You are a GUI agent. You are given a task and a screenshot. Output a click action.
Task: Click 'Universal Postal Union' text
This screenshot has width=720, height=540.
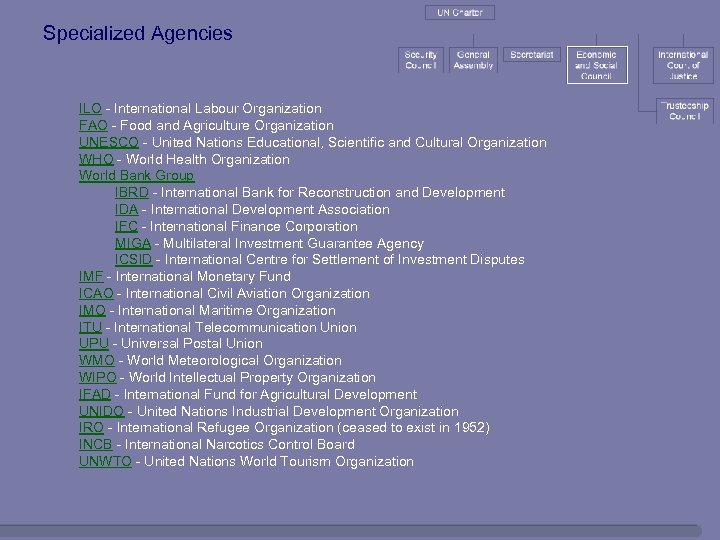pyautogui.click(x=191, y=343)
